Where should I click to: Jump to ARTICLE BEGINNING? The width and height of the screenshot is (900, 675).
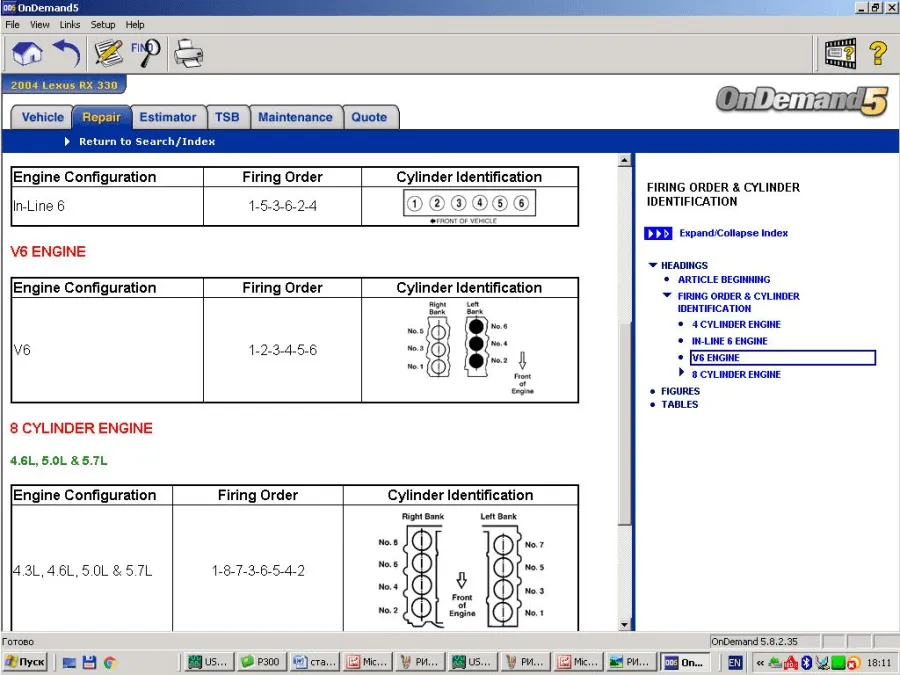[x=724, y=280]
